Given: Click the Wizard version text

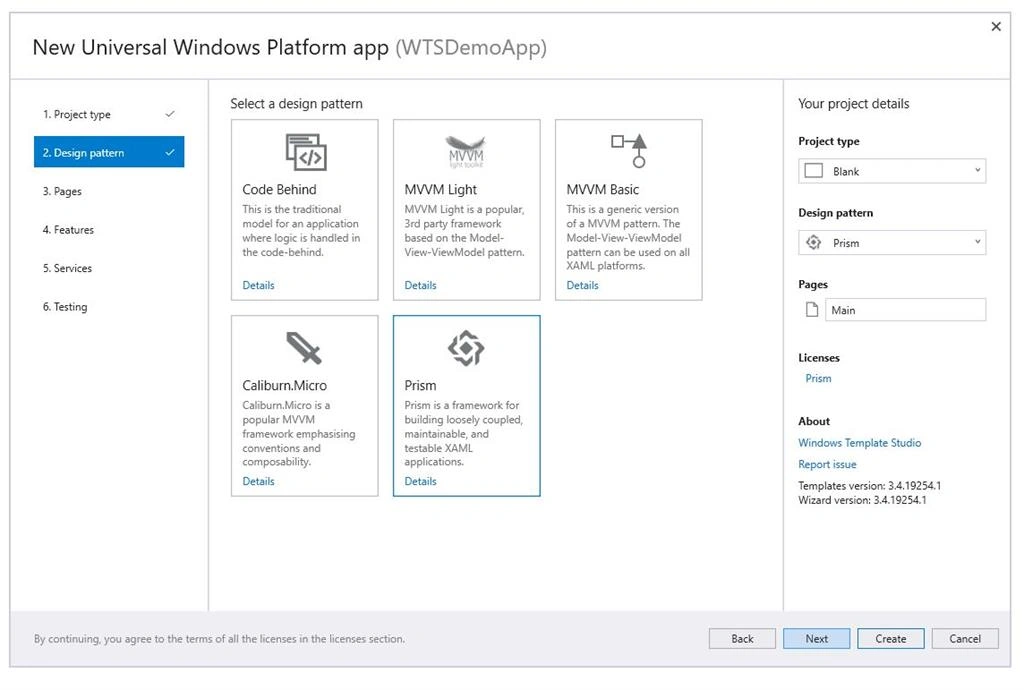Looking at the screenshot, I should (x=862, y=500).
